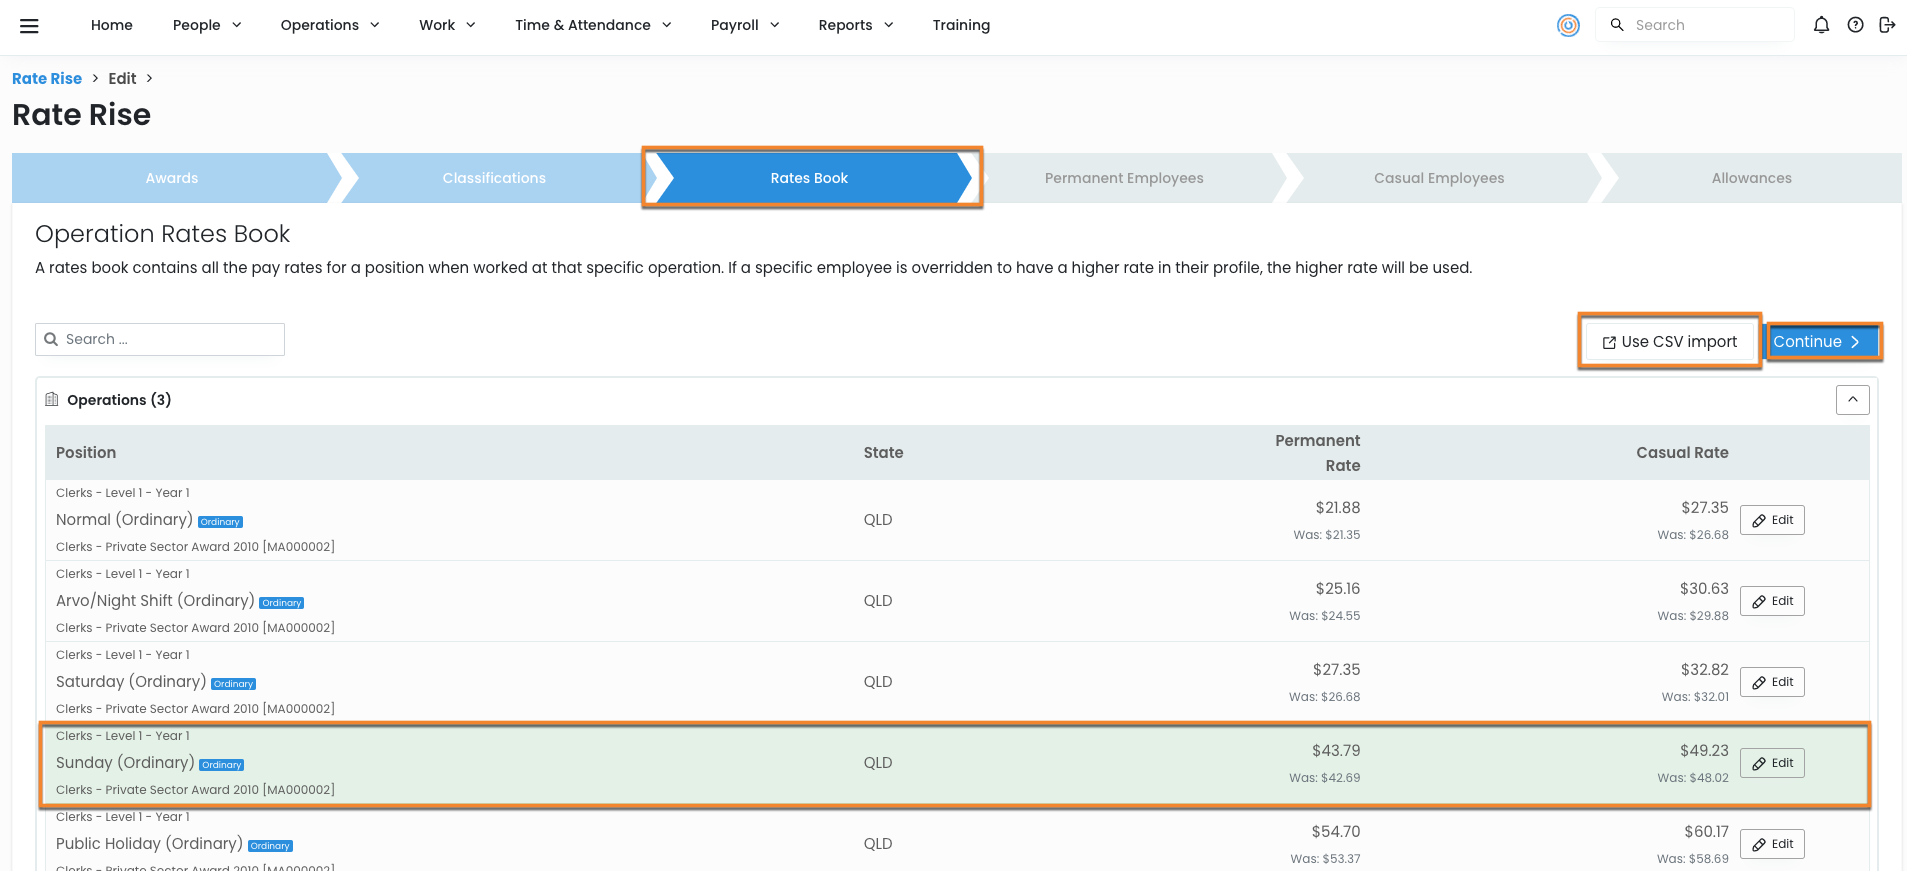The height and width of the screenshot is (871, 1907).
Task: Click the Rate Rise breadcrumb link
Action: point(47,79)
